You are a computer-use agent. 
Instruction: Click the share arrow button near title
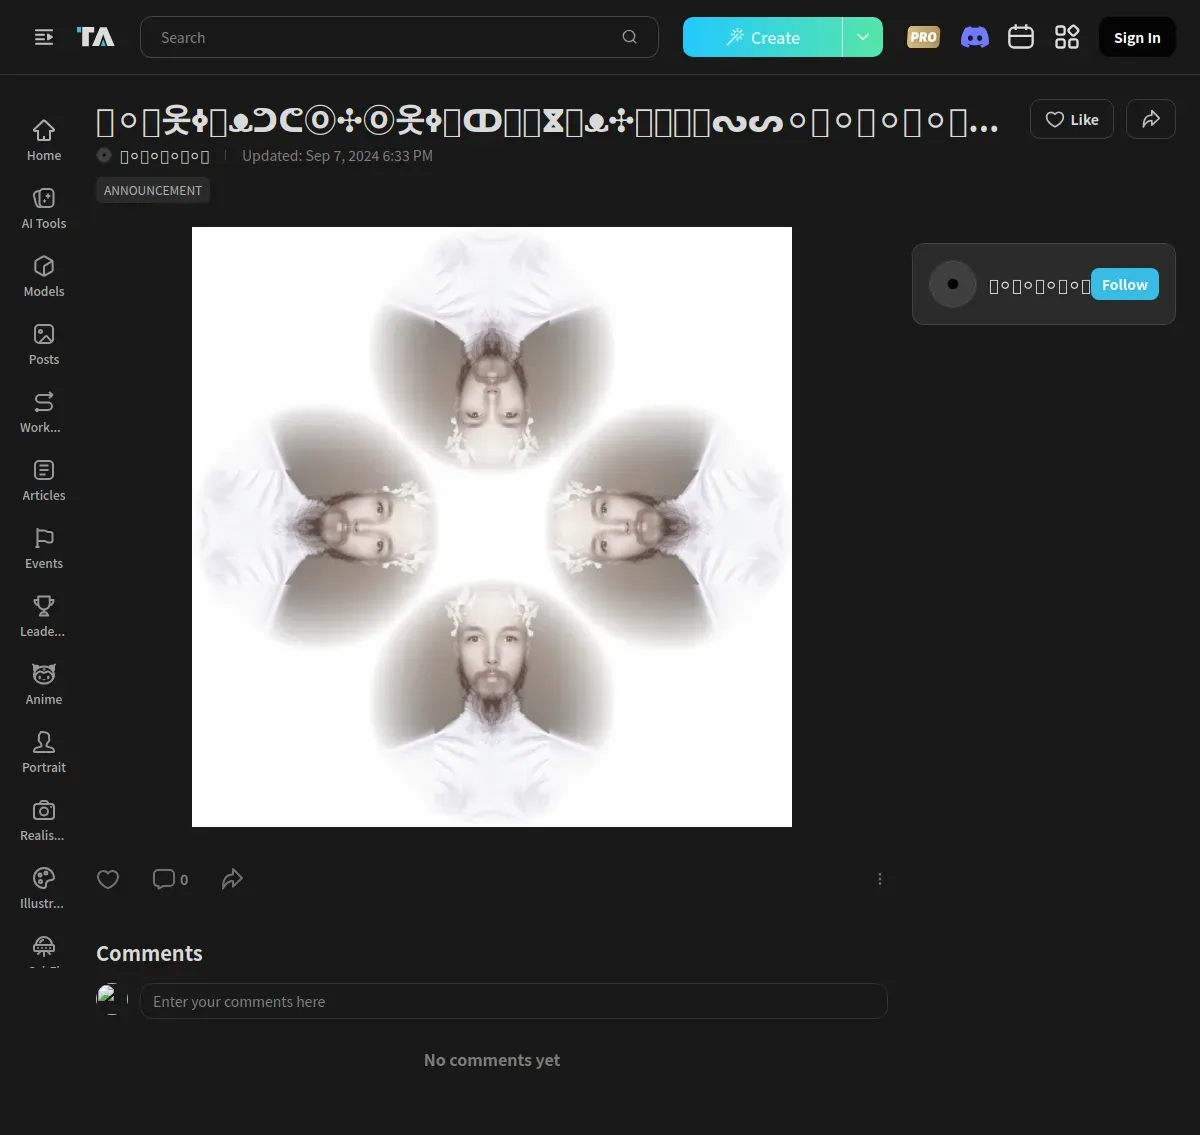[x=1151, y=119]
